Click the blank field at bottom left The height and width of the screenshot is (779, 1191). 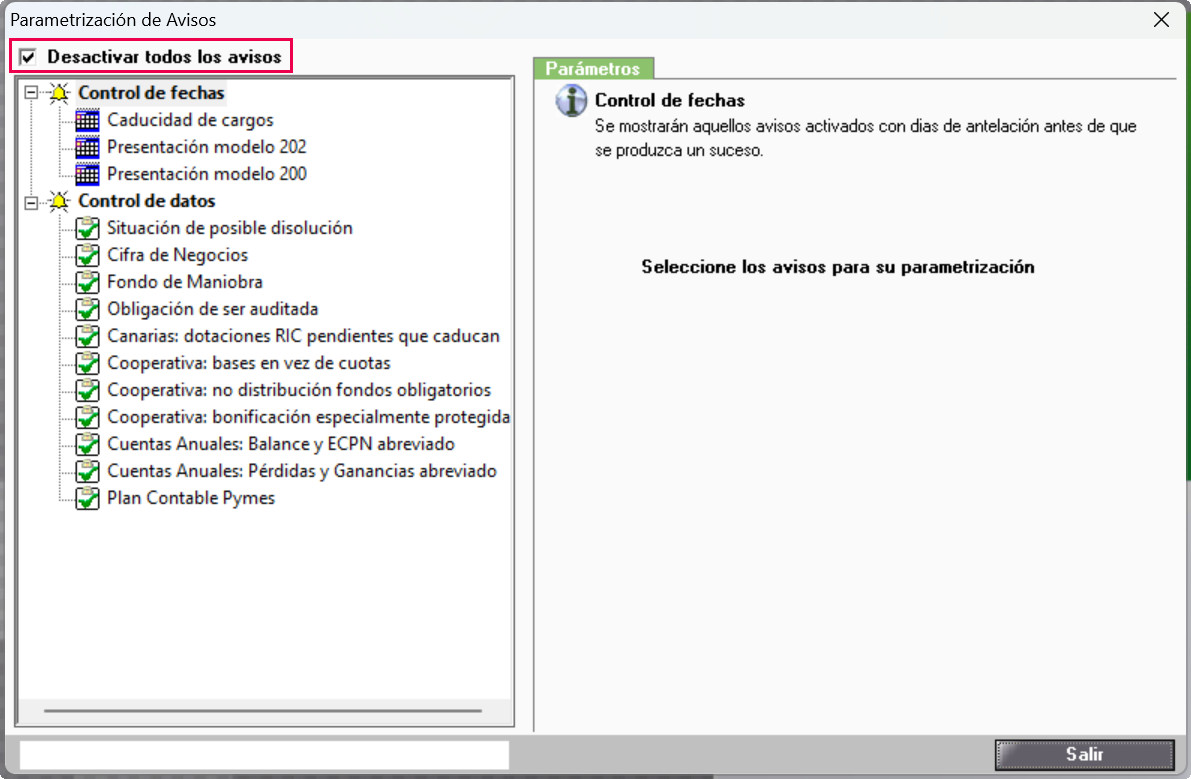pyautogui.click(x=264, y=755)
